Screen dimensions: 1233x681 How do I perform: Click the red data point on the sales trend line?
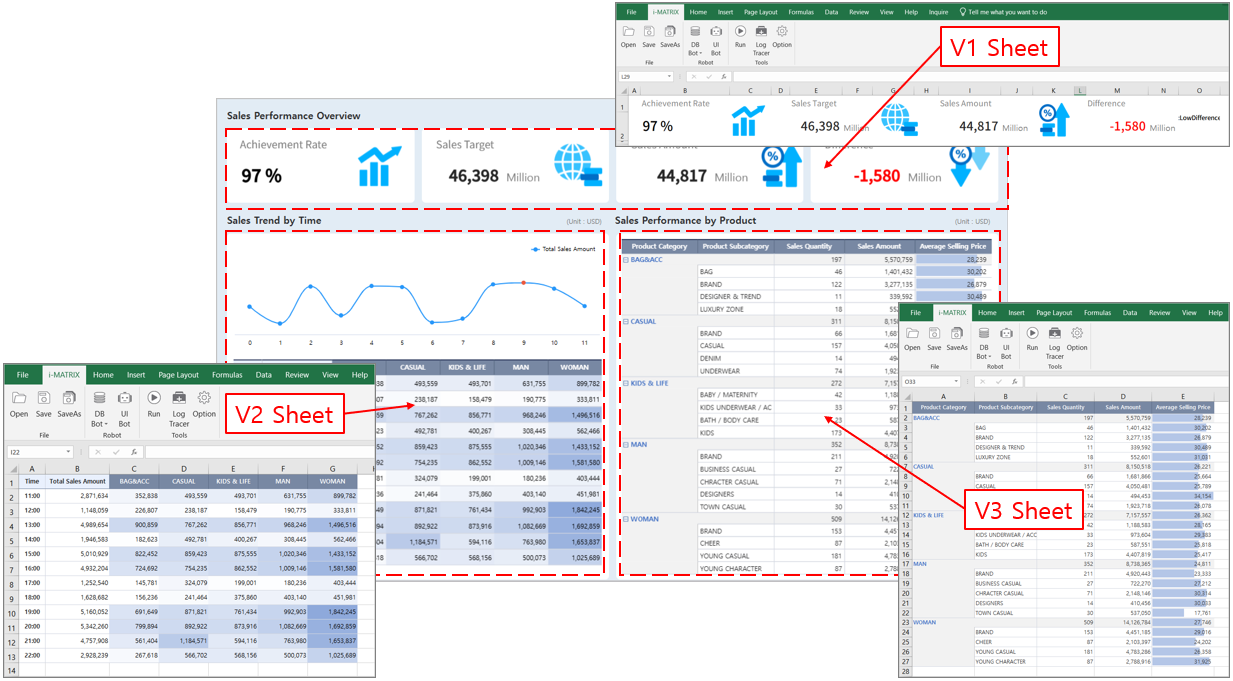(x=523, y=283)
